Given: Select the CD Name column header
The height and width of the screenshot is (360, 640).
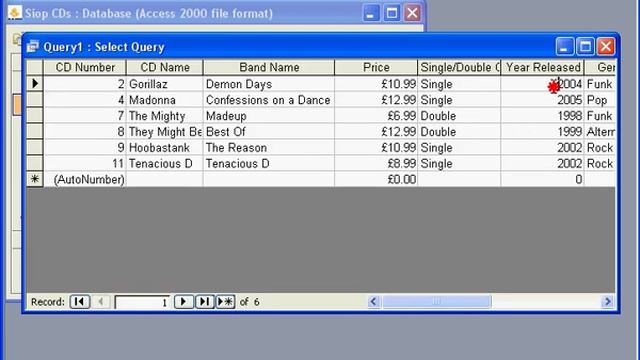Looking at the screenshot, I should [x=164, y=67].
